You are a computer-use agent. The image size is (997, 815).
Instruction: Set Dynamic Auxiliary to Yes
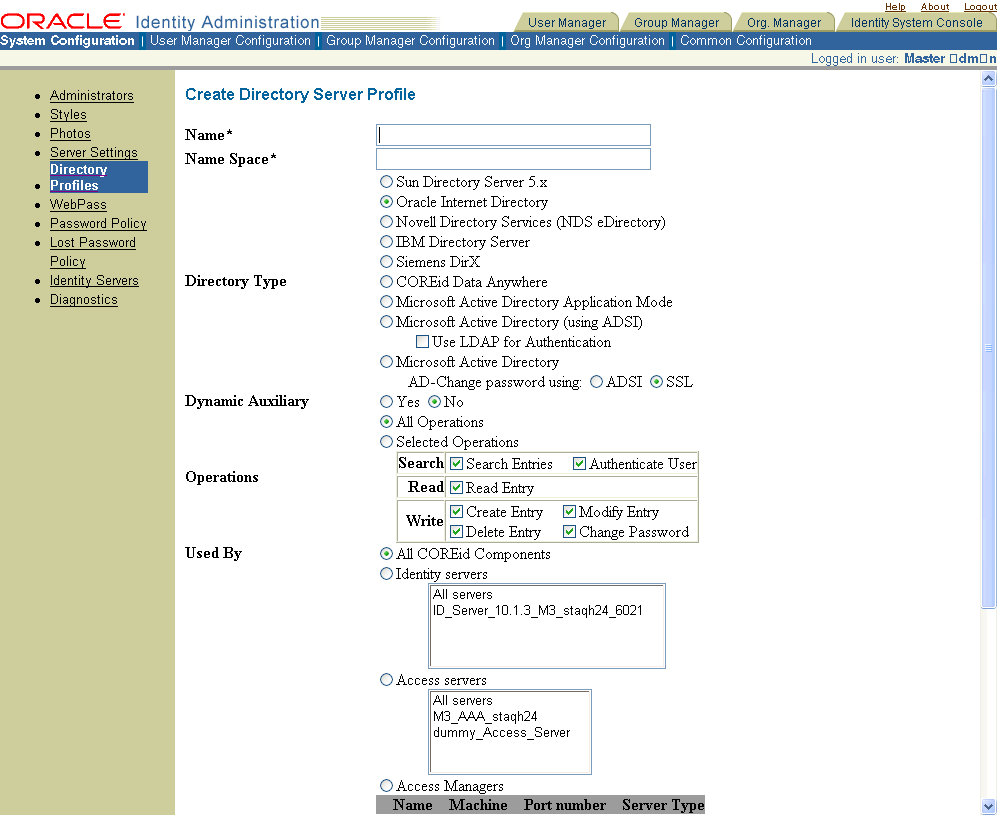pos(387,402)
